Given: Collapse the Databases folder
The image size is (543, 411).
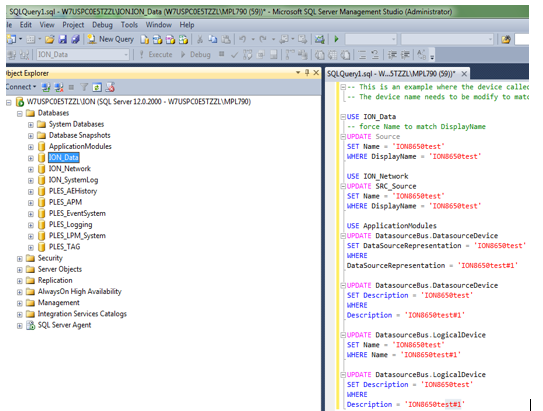Looking at the screenshot, I should coord(20,114).
